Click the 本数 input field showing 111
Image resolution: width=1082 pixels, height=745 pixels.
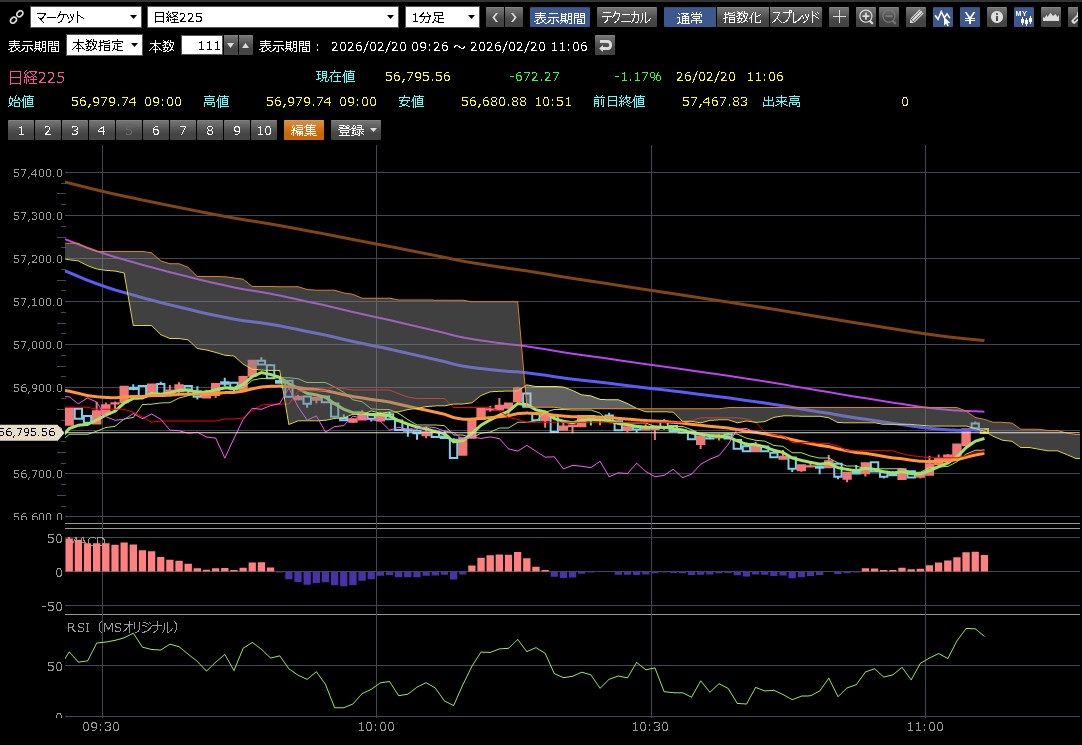(x=201, y=46)
